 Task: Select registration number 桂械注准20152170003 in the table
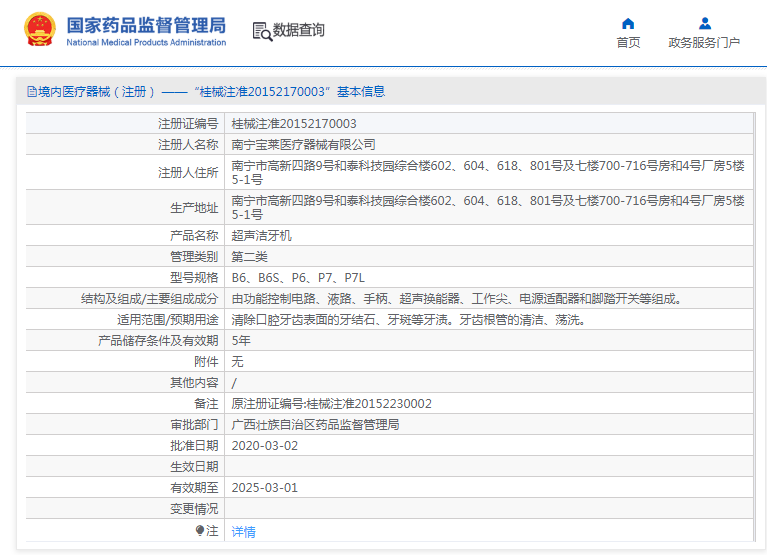[294, 124]
